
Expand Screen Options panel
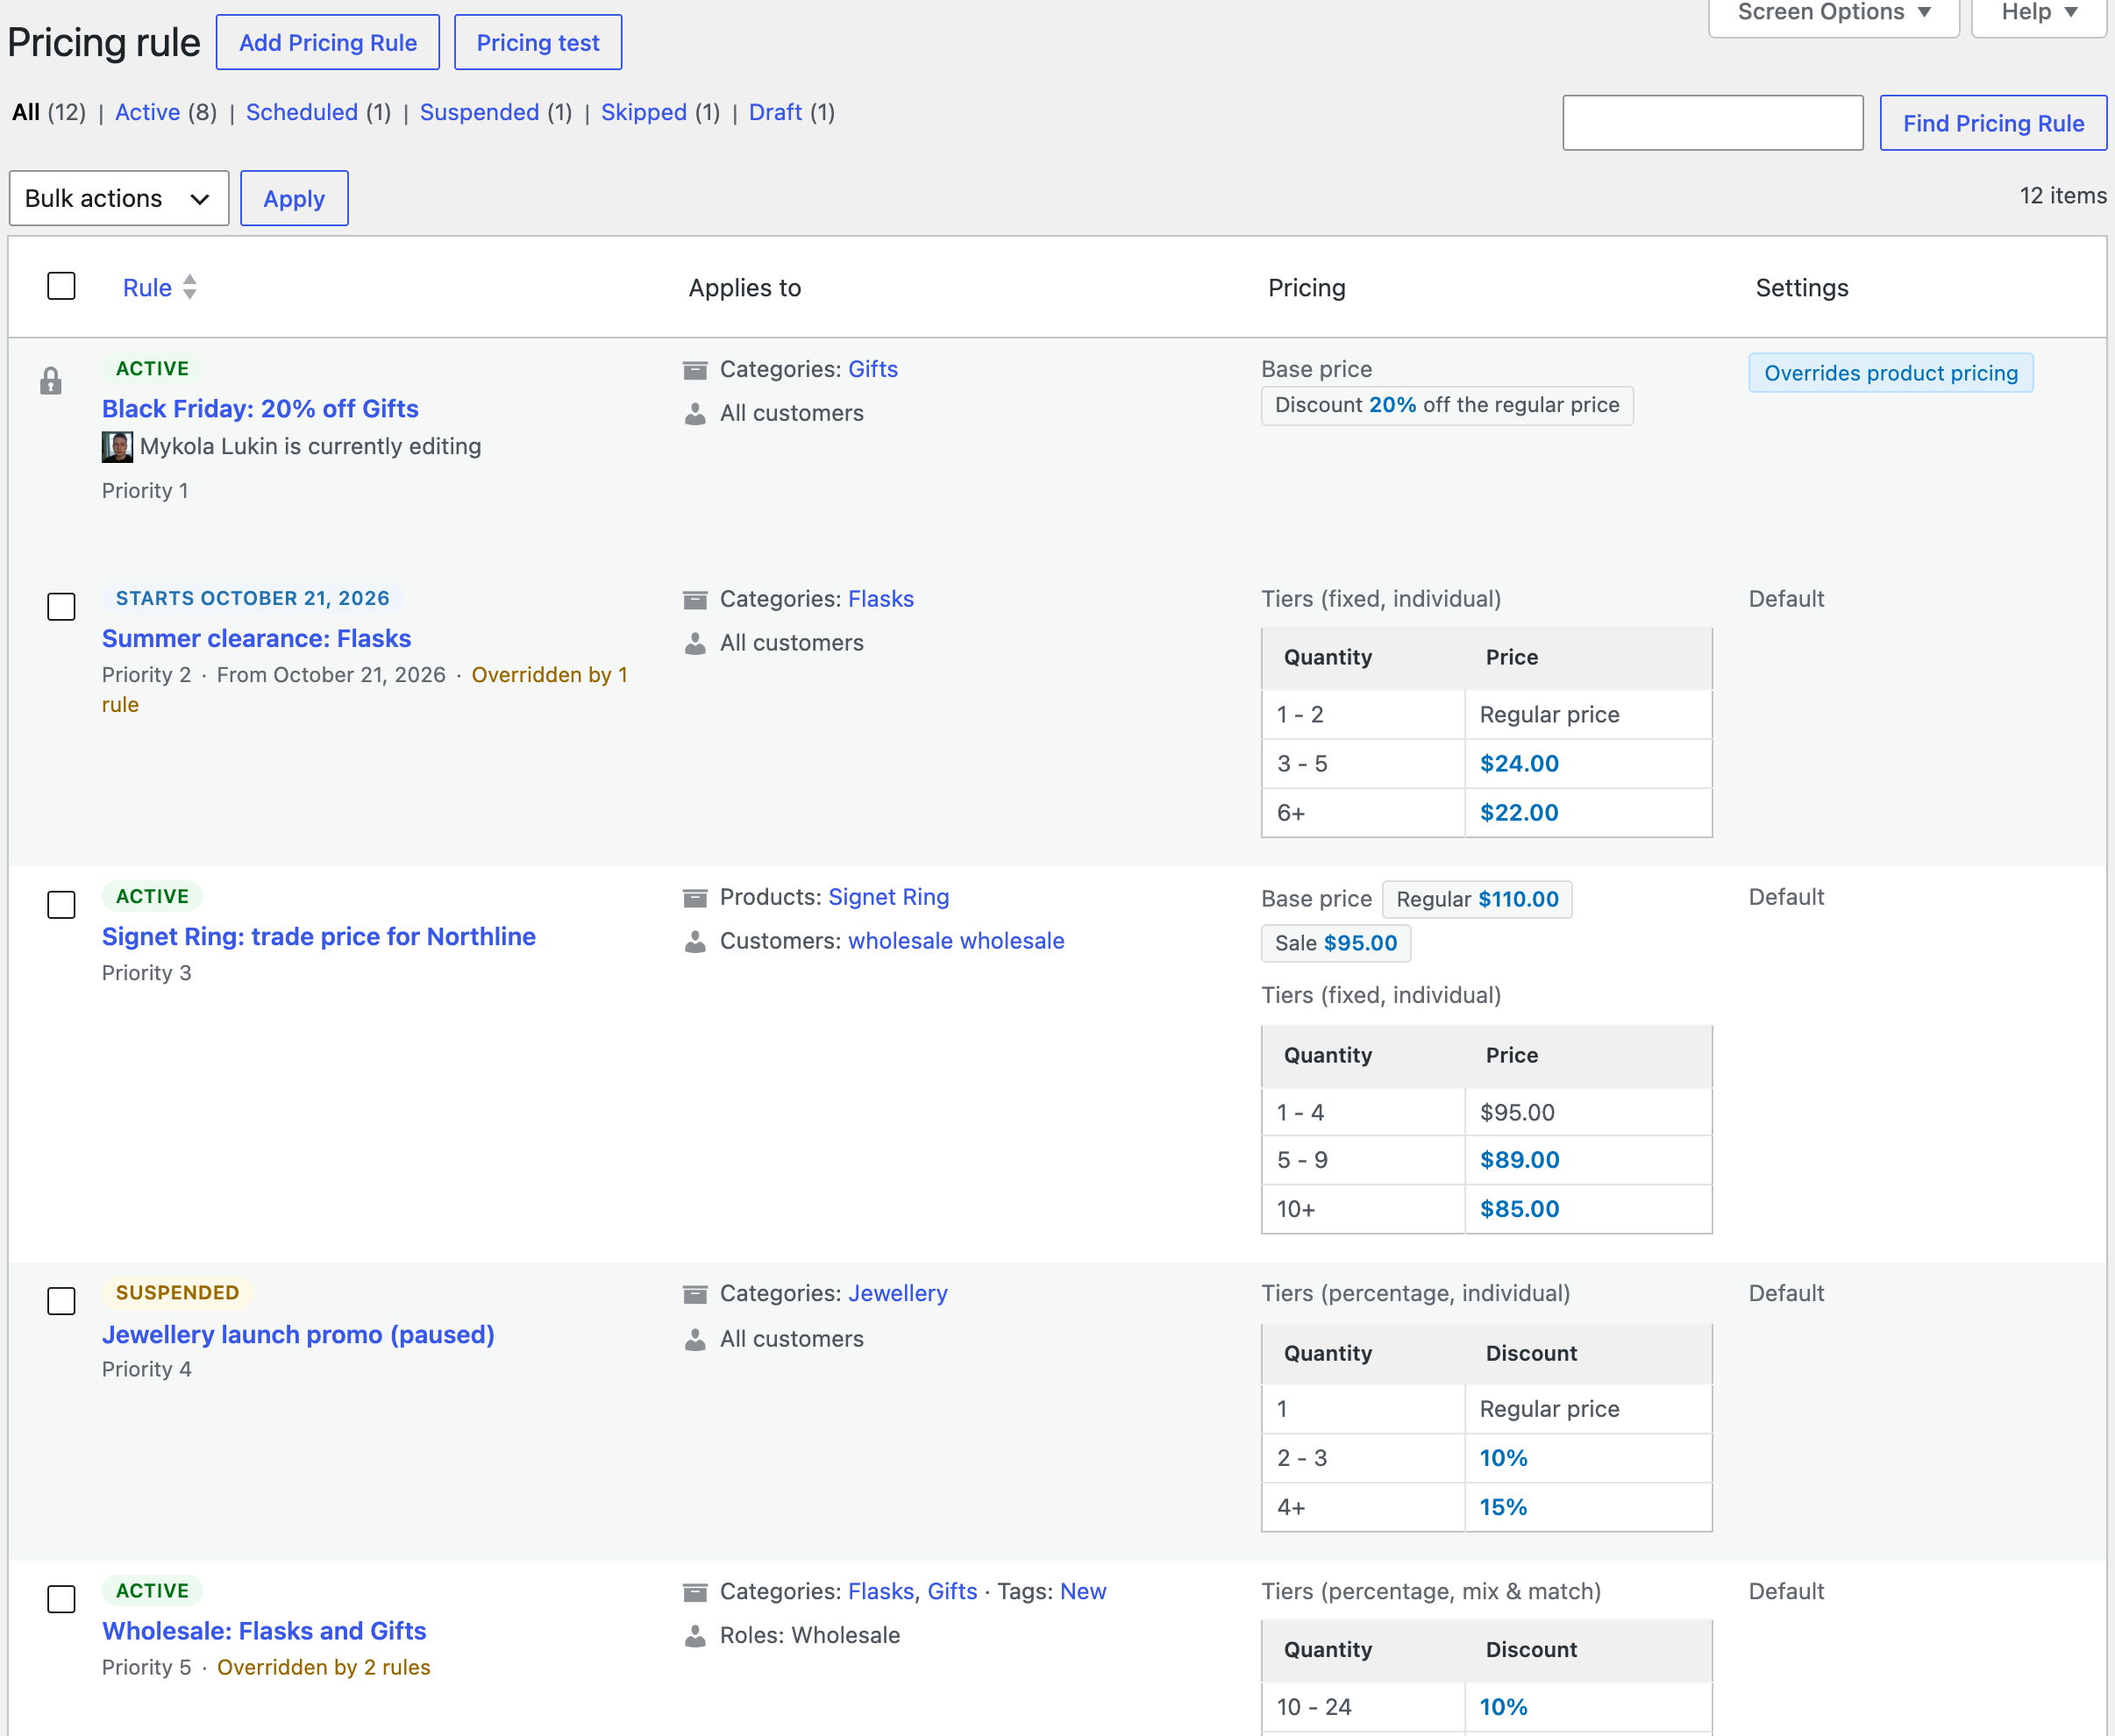click(x=1833, y=14)
